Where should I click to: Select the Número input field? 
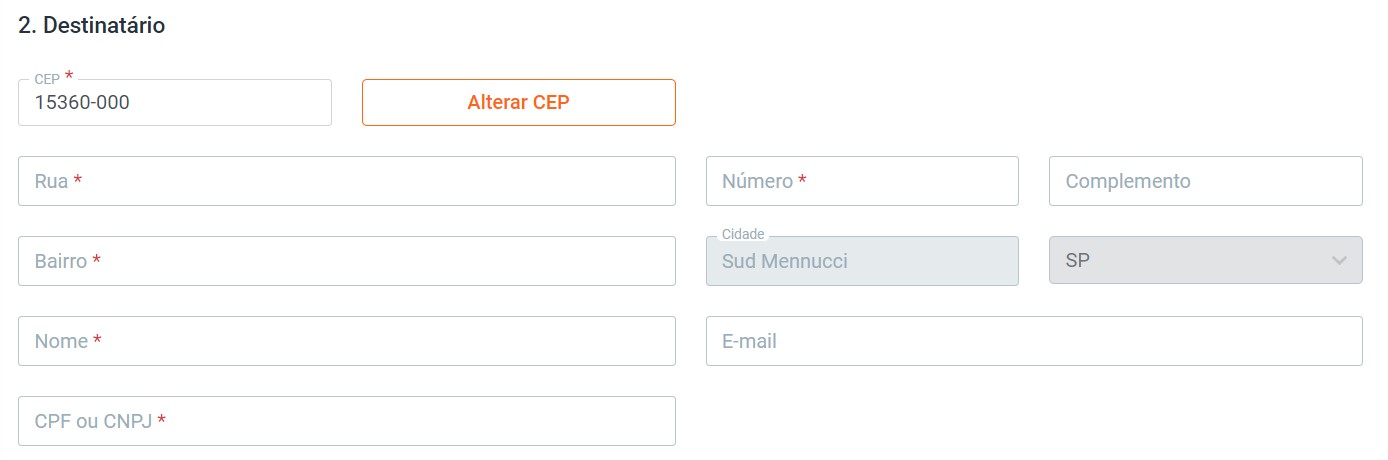tap(862, 181)
